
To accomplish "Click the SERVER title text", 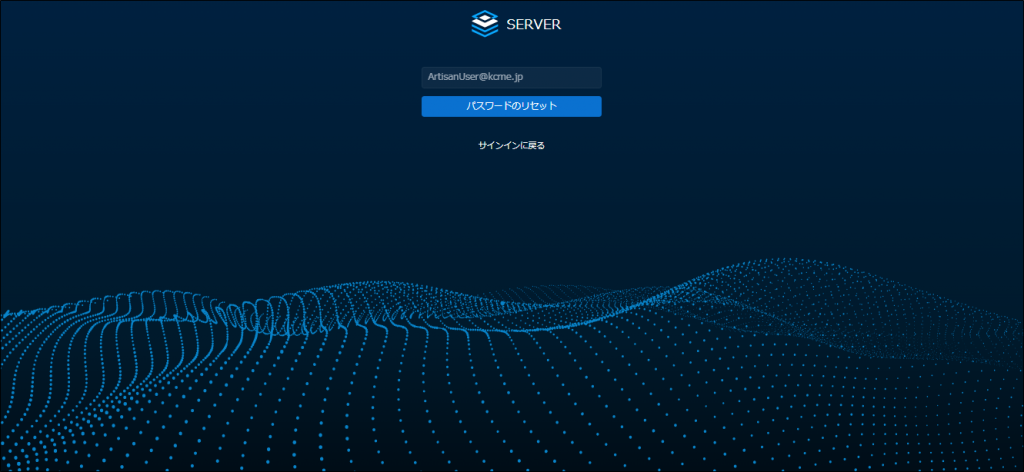I will tap(534, 25).
